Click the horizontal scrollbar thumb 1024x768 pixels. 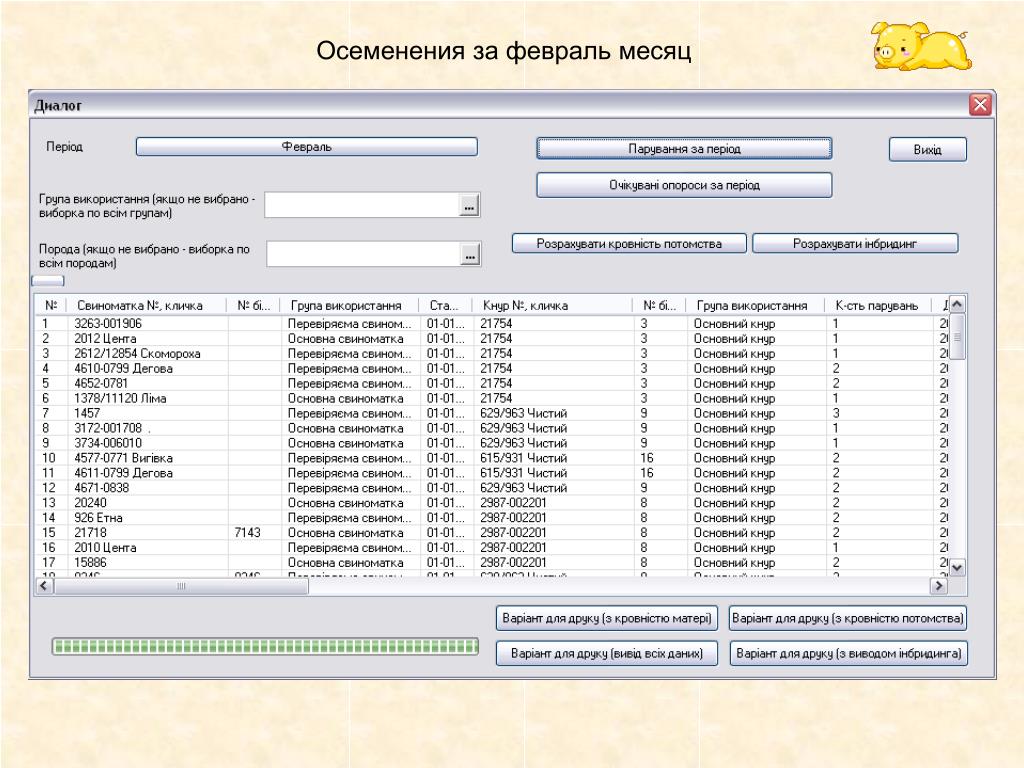pos(181,586)
